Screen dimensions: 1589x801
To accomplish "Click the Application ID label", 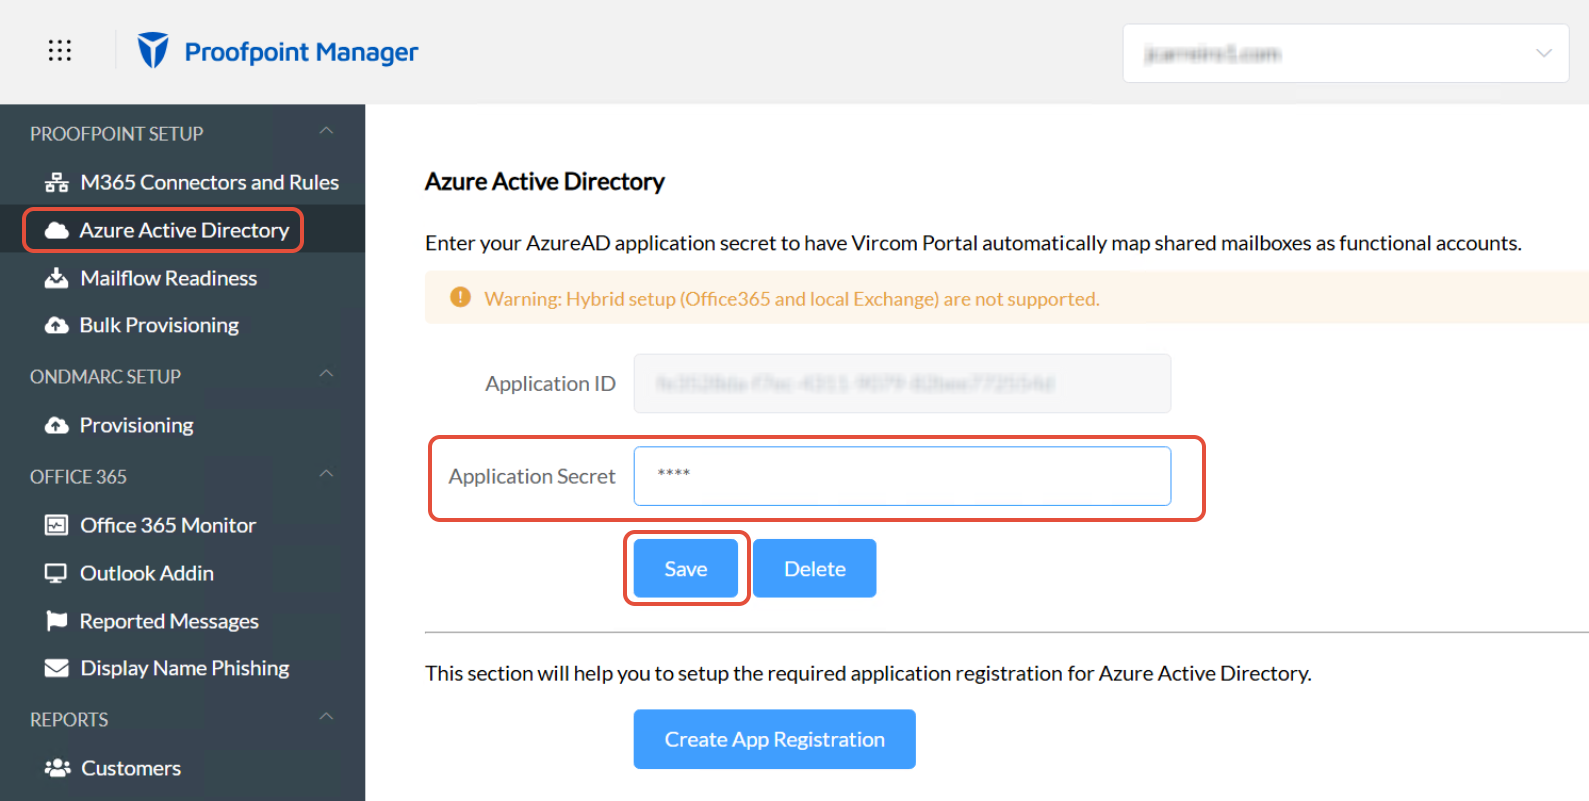I will coord(550,384).
